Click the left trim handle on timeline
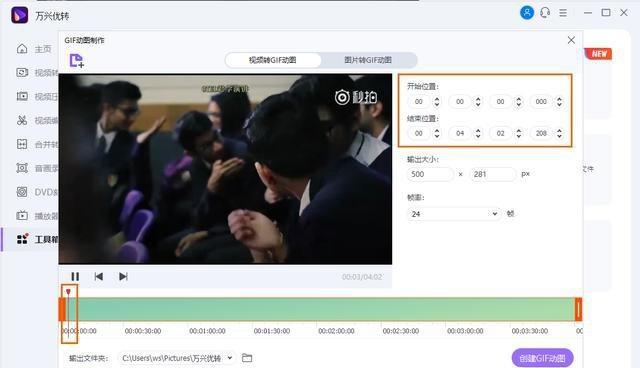 pos(62,309)
